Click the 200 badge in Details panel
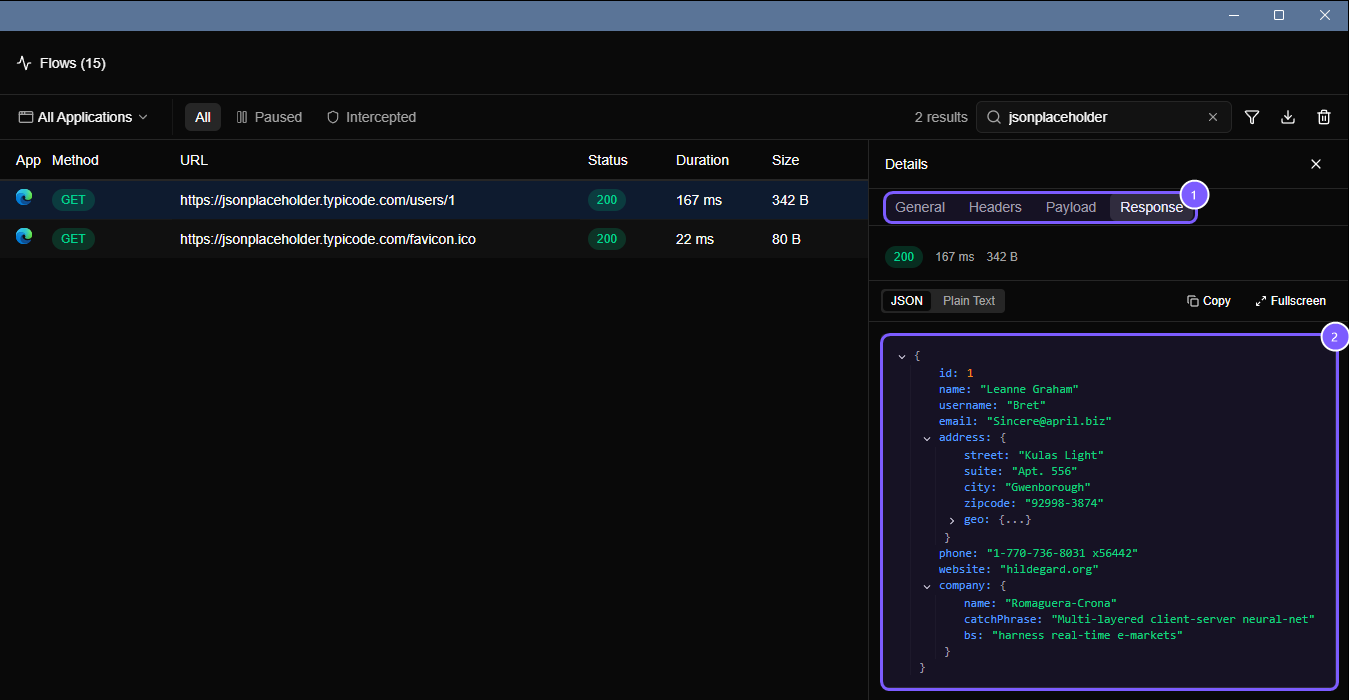Viewport: 1349px width, 700px height. click(904, 257)
